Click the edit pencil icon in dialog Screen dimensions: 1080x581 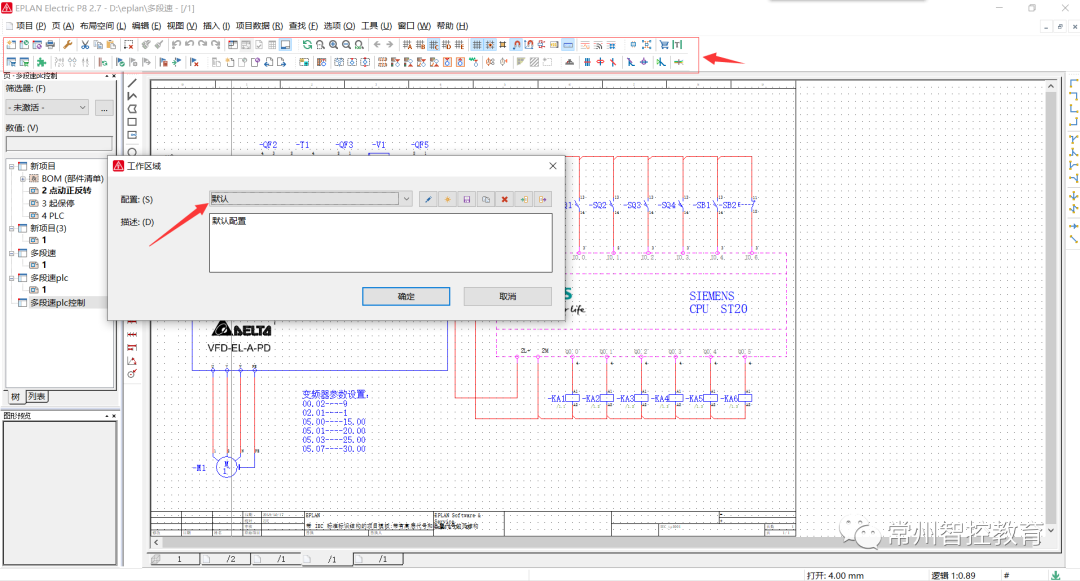pyautogui.click(x=428, y=199)
